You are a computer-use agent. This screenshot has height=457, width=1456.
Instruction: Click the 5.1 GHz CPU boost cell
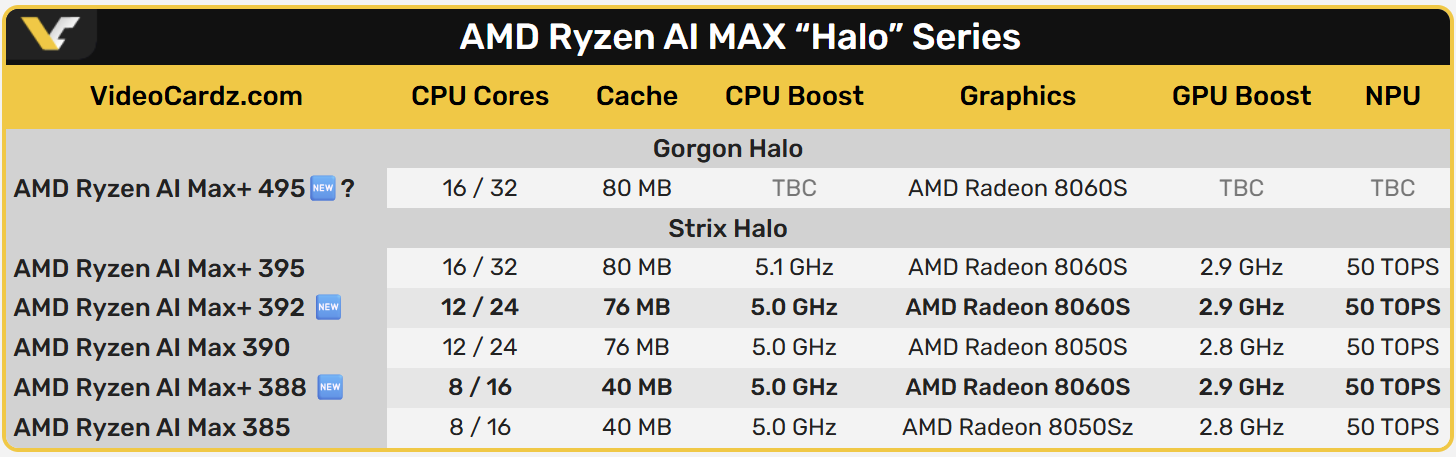(x=793, y=268)
